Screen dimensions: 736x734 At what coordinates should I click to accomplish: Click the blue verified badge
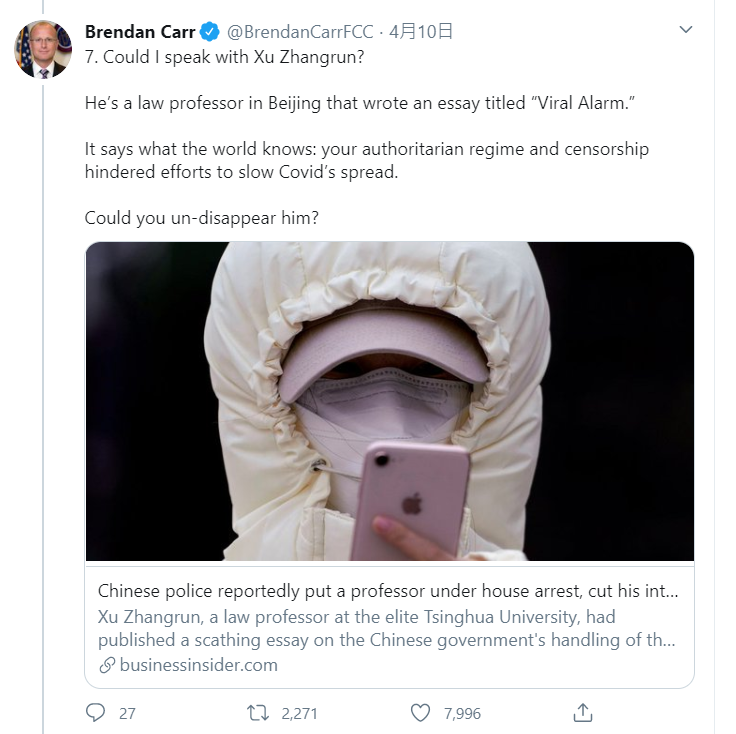tap(211, 32)
